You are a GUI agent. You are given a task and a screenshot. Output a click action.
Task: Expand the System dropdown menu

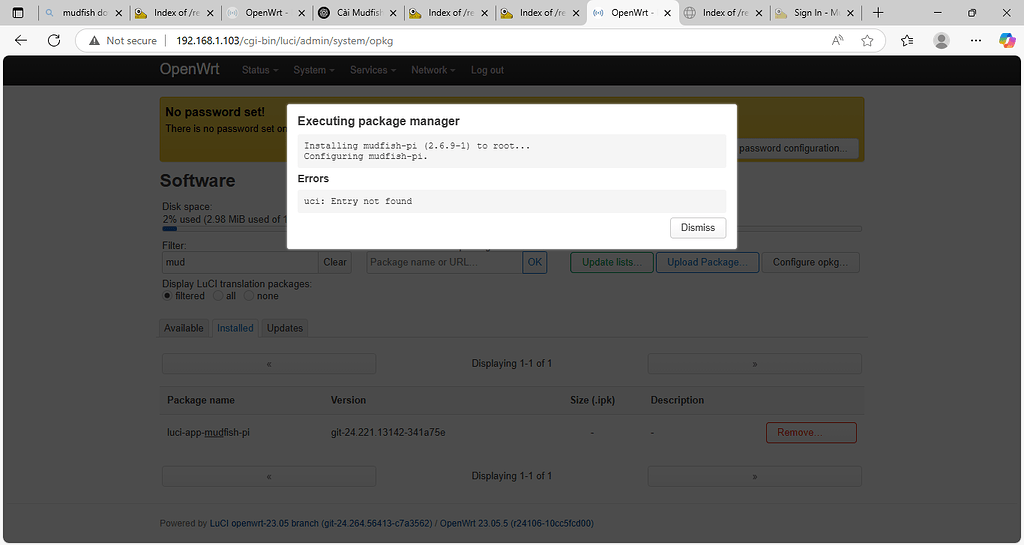[313, 70]
